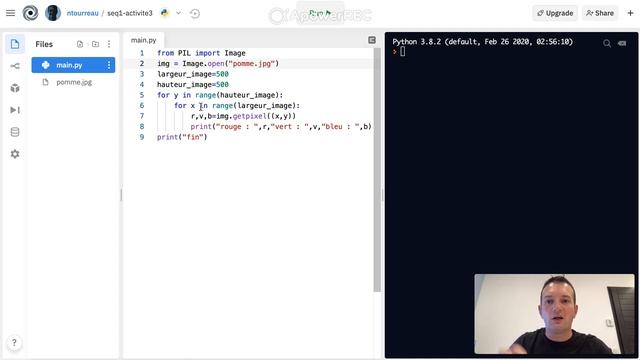Image resolution: width=640 pixels, height=360 pixels.
Task: Click the 'for x in range' line
Action: (237, 106)
